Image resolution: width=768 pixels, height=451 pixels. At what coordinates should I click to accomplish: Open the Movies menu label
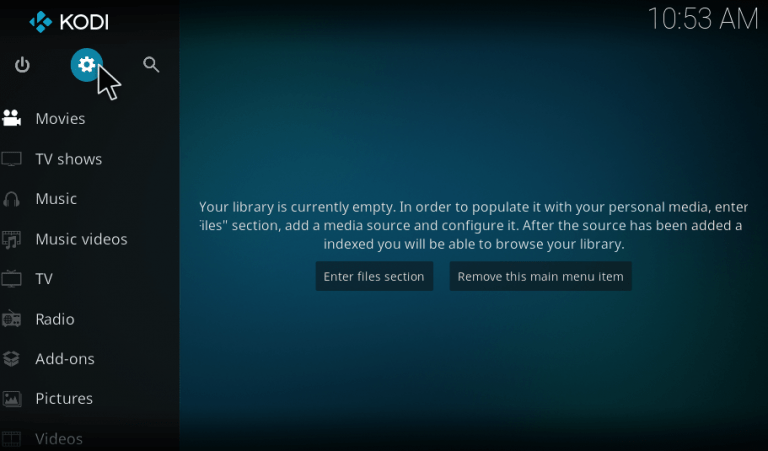[x=60, y=119]
